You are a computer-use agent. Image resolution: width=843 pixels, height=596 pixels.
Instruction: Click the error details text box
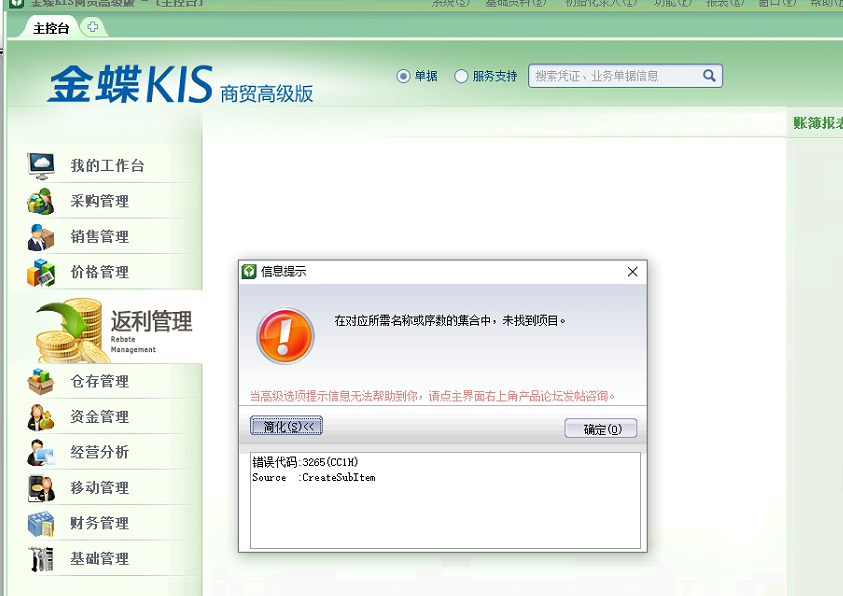445,500
